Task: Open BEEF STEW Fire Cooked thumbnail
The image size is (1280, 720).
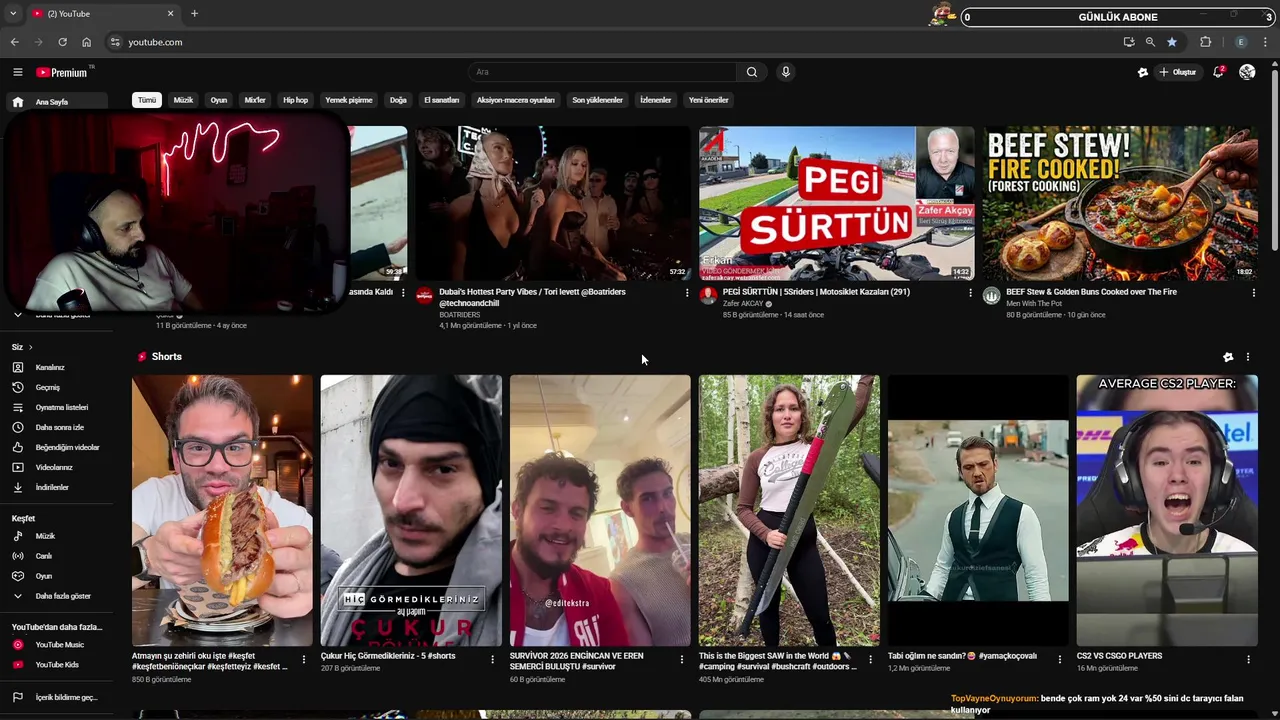Action: pos(1120,203)
